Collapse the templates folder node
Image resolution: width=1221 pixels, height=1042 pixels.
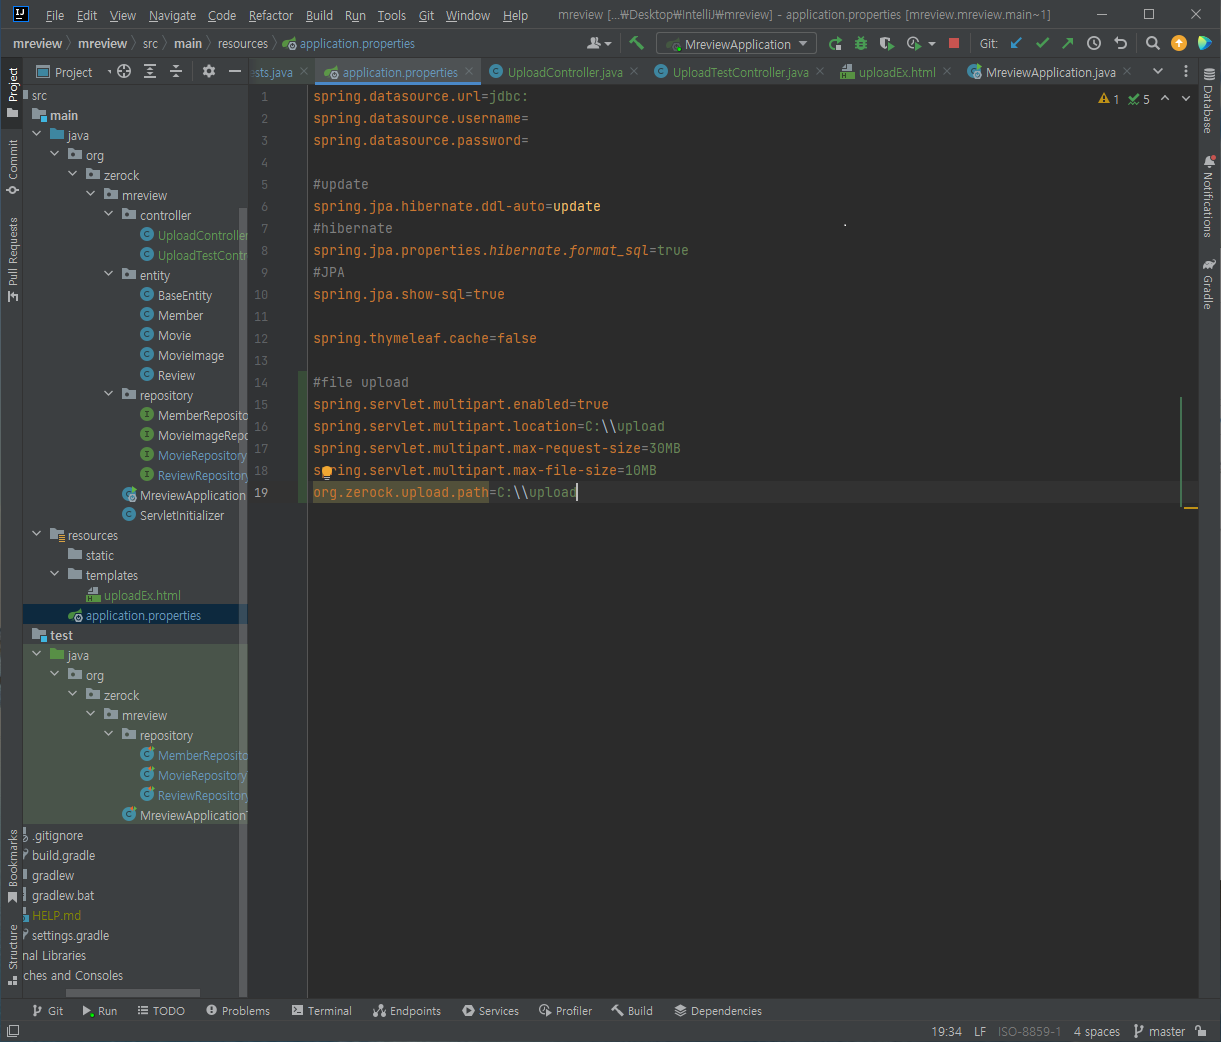(55, 574)
